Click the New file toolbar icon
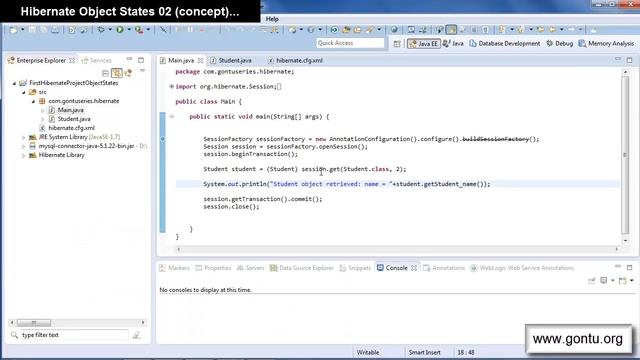 14,30
